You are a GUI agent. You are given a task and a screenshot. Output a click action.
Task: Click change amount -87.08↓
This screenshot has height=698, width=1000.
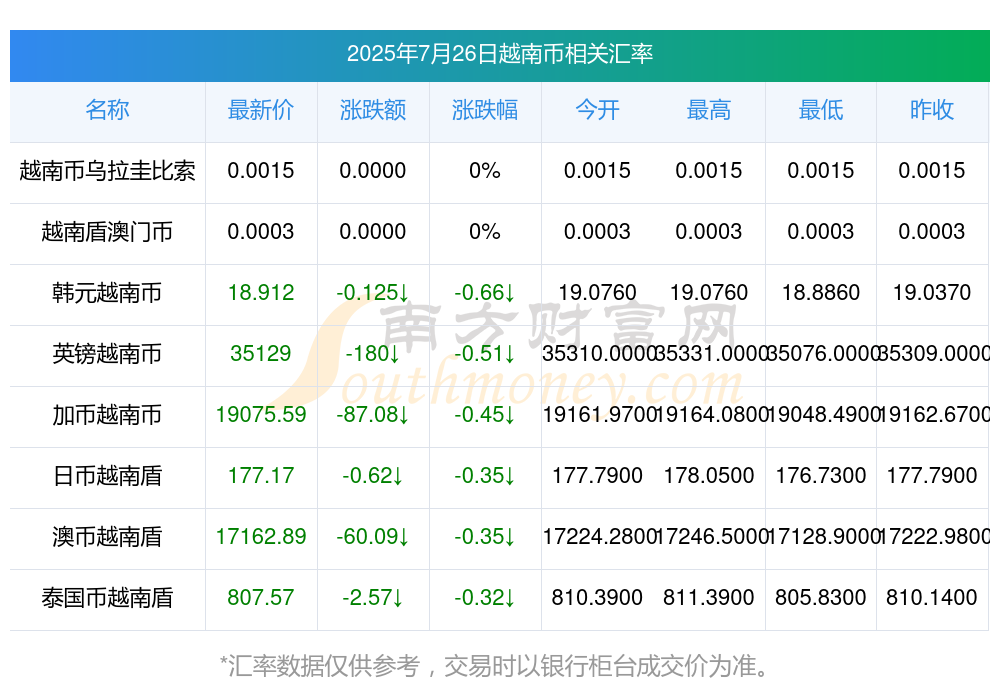372,415
